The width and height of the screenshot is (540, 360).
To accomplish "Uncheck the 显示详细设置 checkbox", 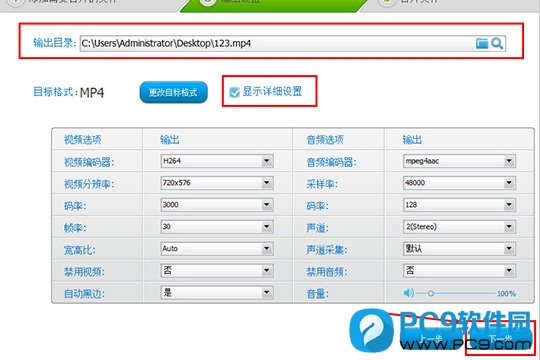I will coord(235,92).
